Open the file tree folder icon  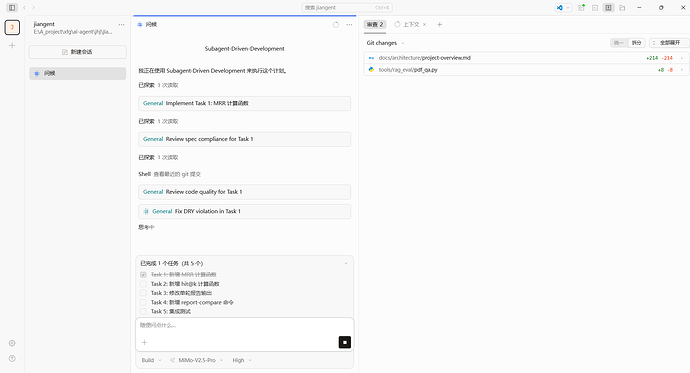(622, 7)
